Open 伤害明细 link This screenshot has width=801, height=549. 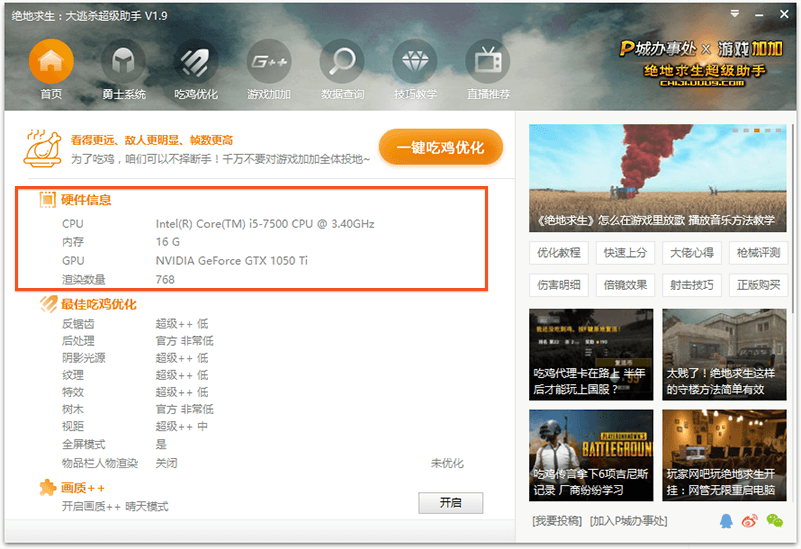pos(559,284)
